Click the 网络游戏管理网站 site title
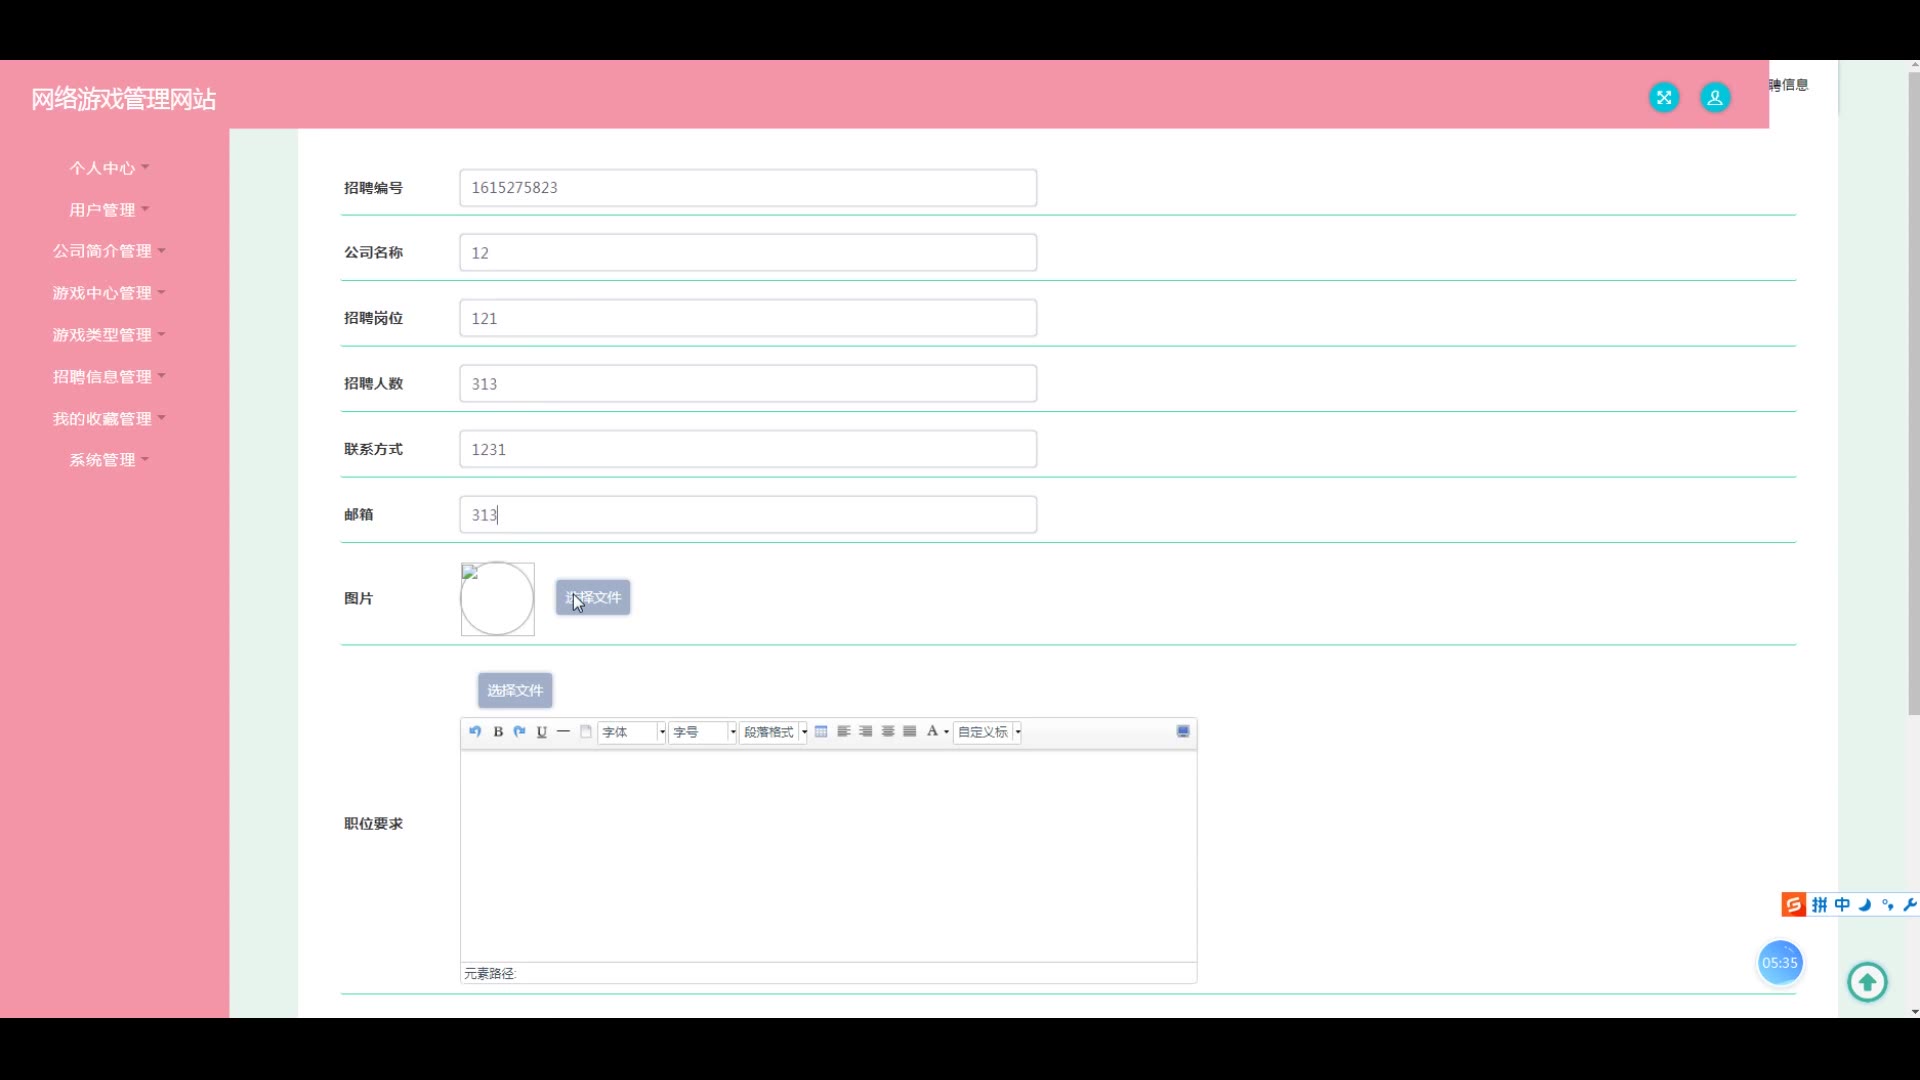Viewport: 1920px width, 1080px height. [x=123, y=99]
